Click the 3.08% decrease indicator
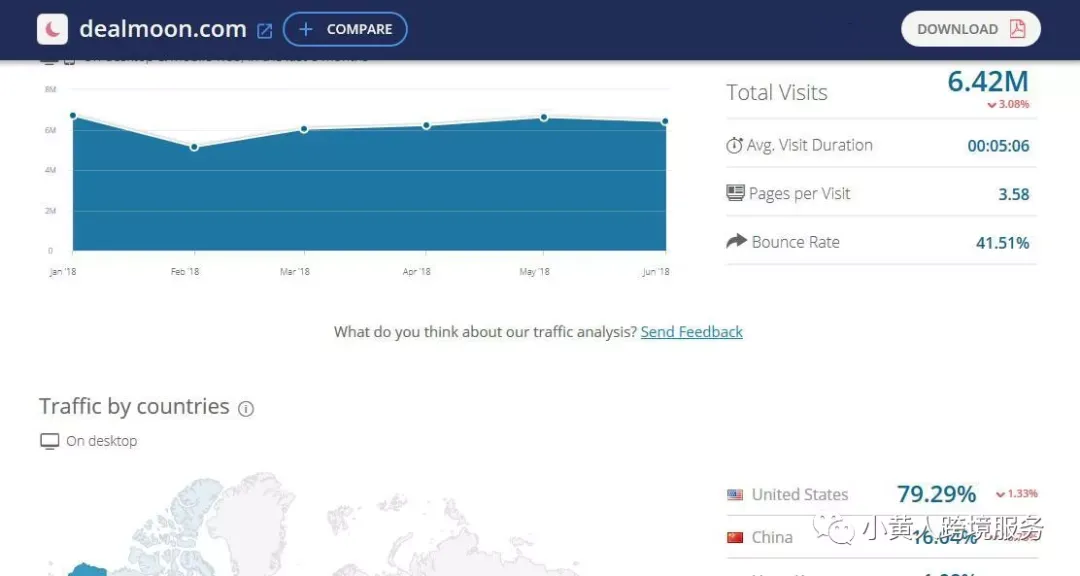 (x=1008, y=104)
